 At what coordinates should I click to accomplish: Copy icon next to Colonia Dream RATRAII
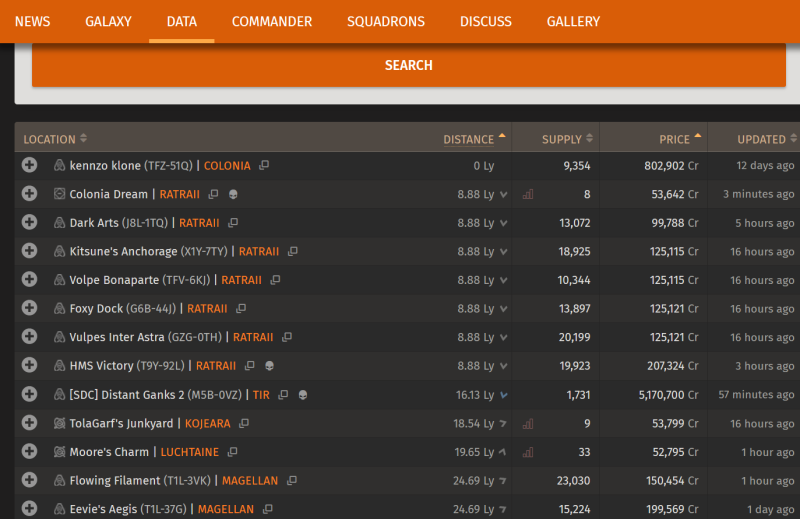click(x=213, y=194)
